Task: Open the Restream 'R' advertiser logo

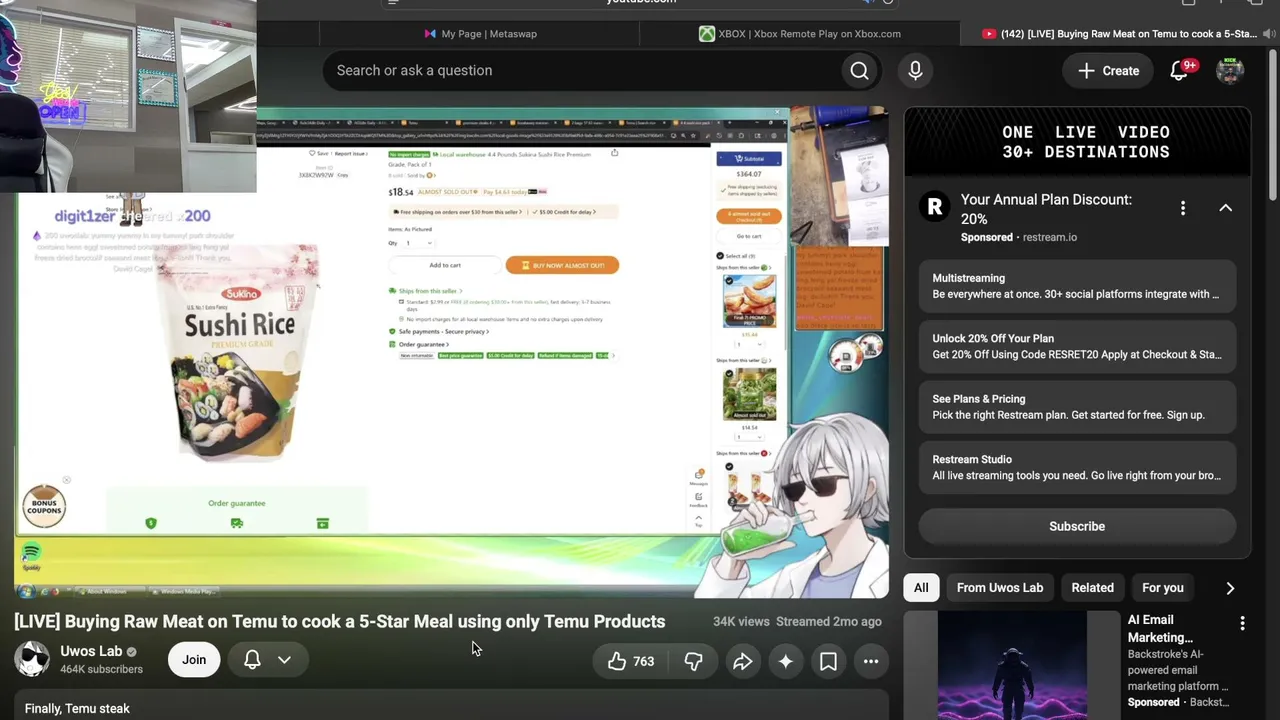Action: 935,207
